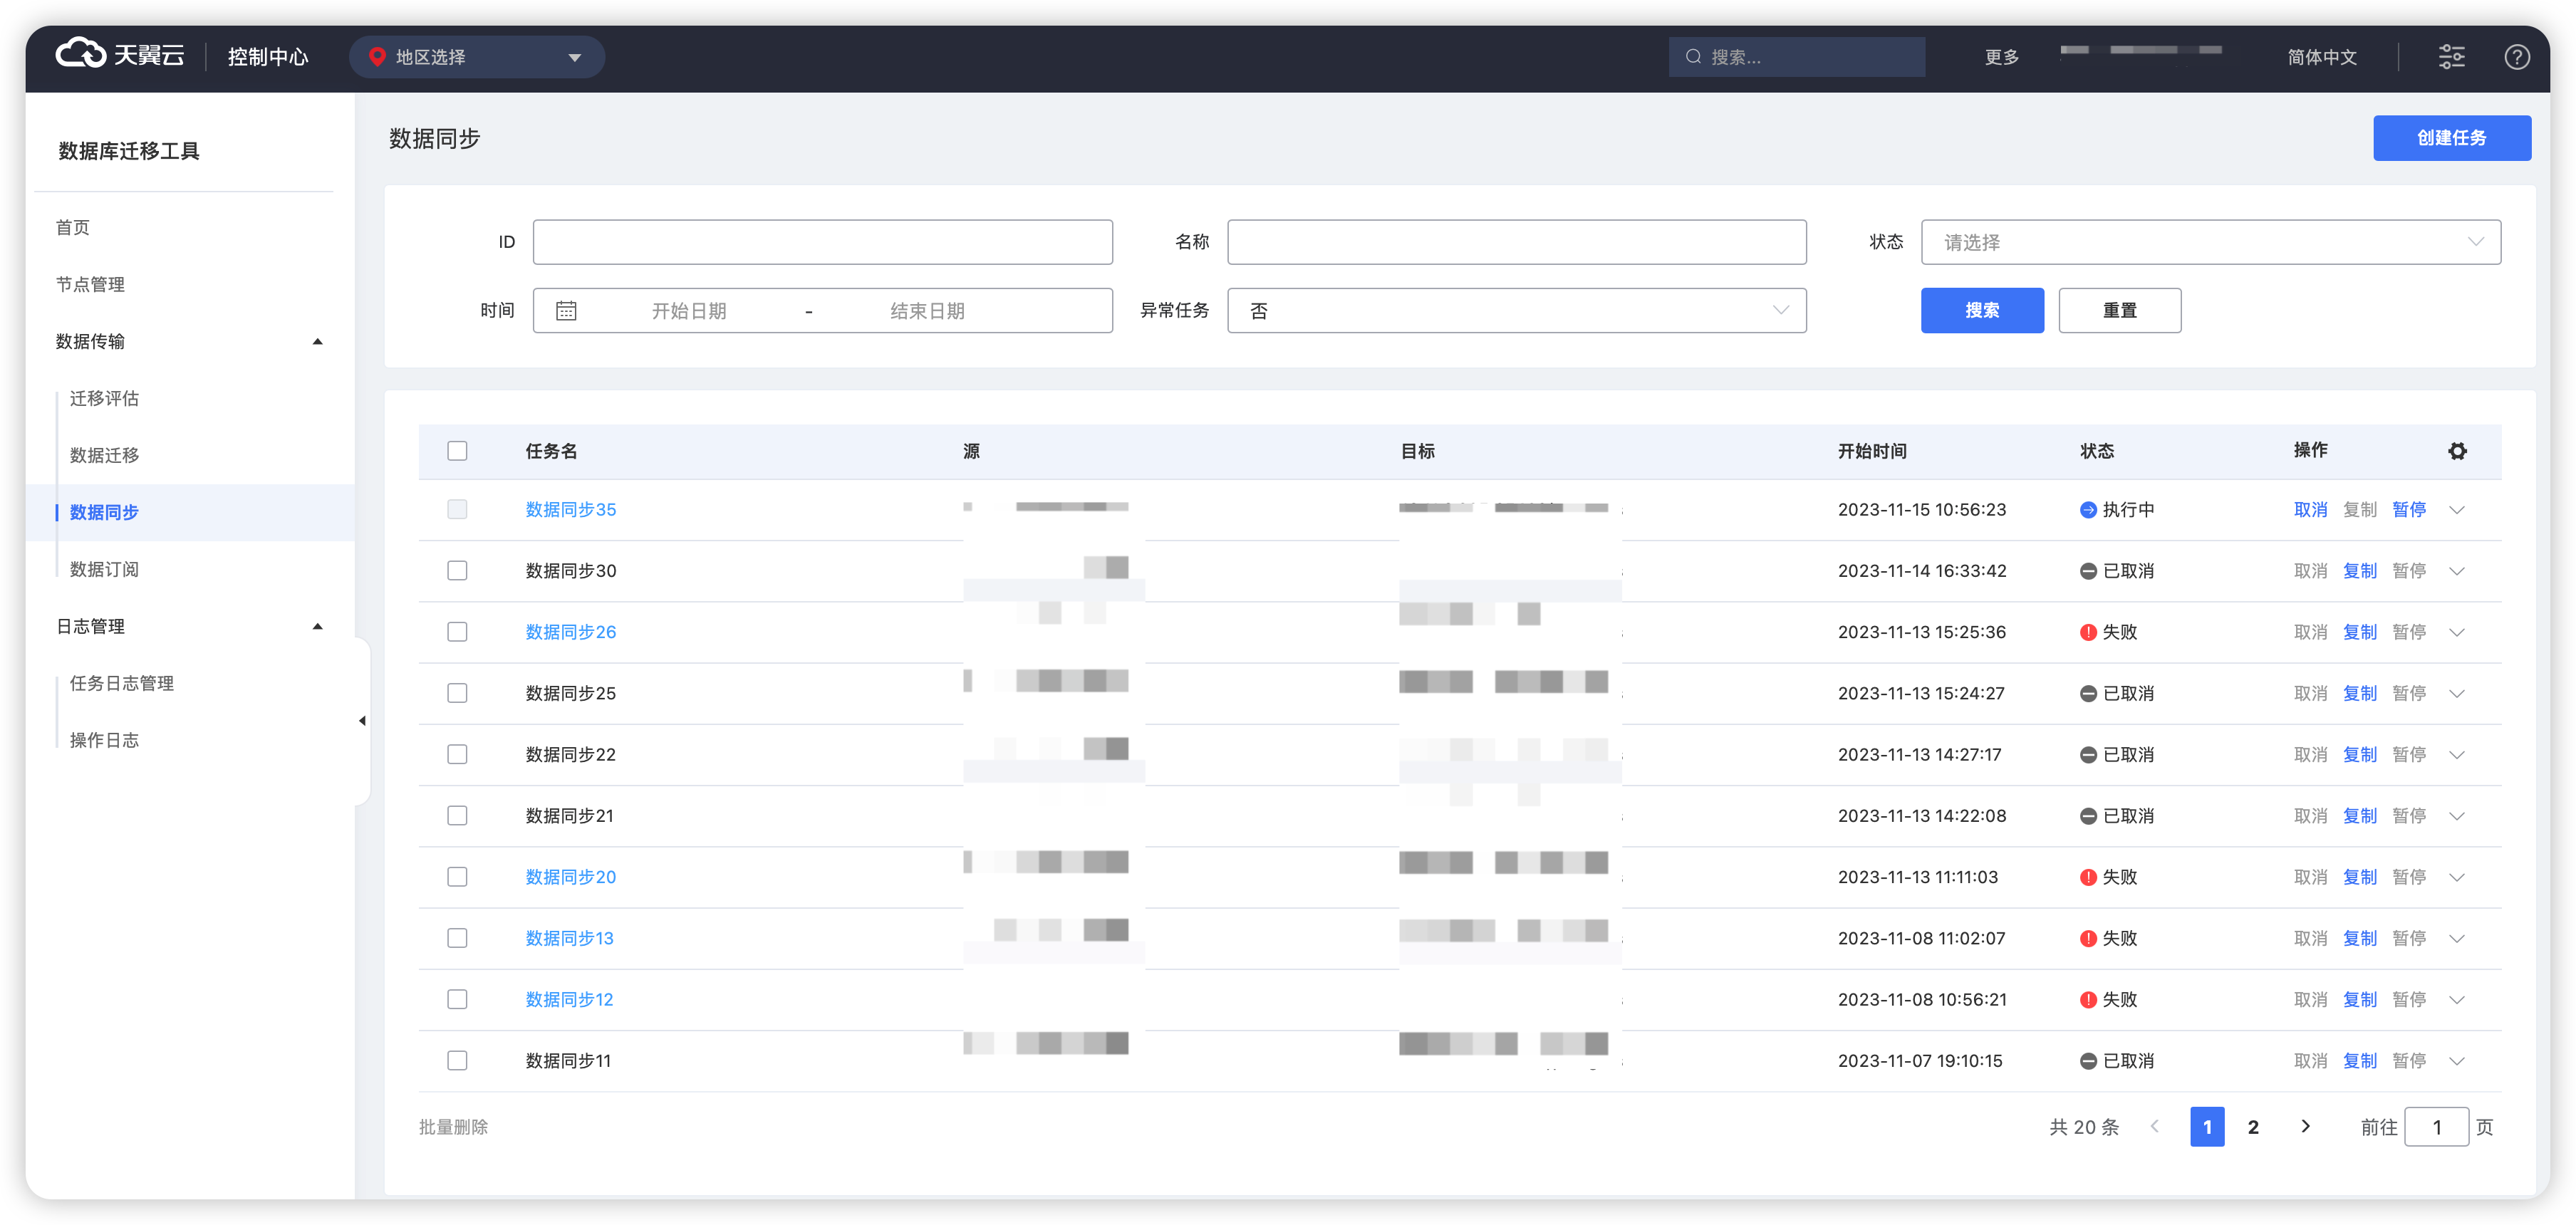Expand more actions chevron for 数据同步26

pyautogui.click(x=2456, y=632)
